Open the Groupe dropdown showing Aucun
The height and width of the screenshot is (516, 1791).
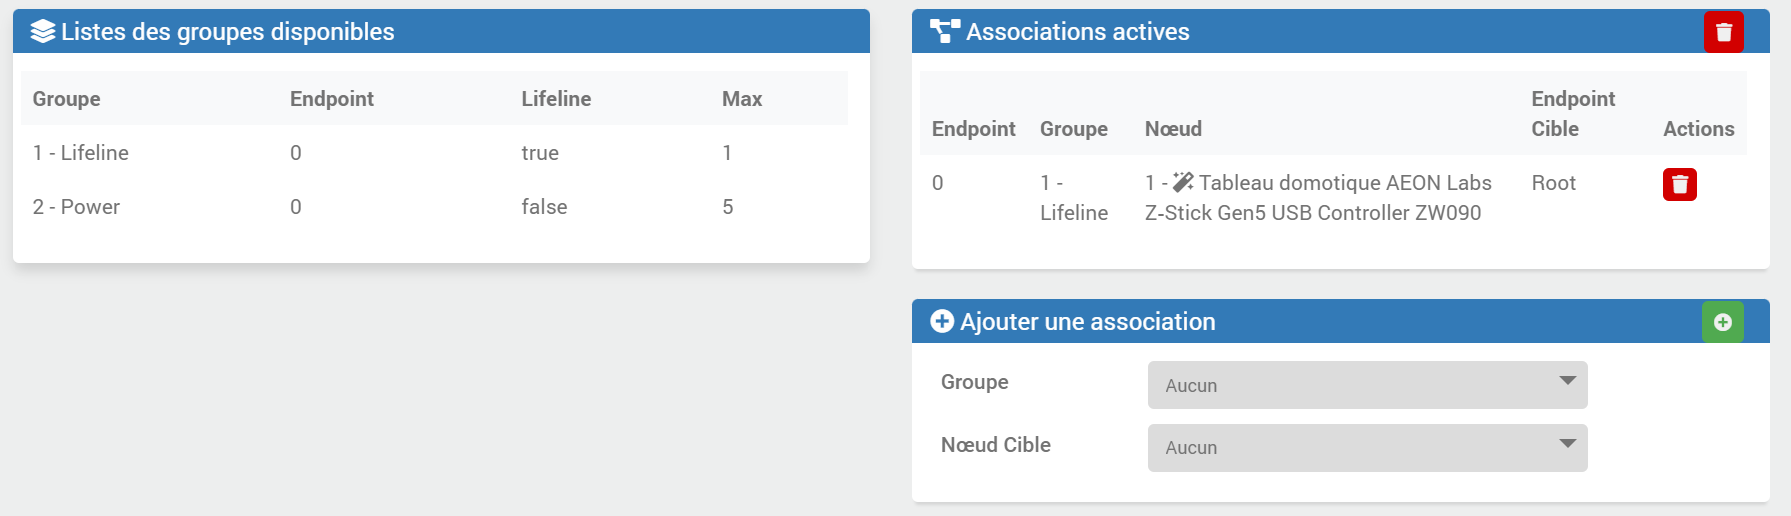pyautogui.click(x=1366, y=385)
